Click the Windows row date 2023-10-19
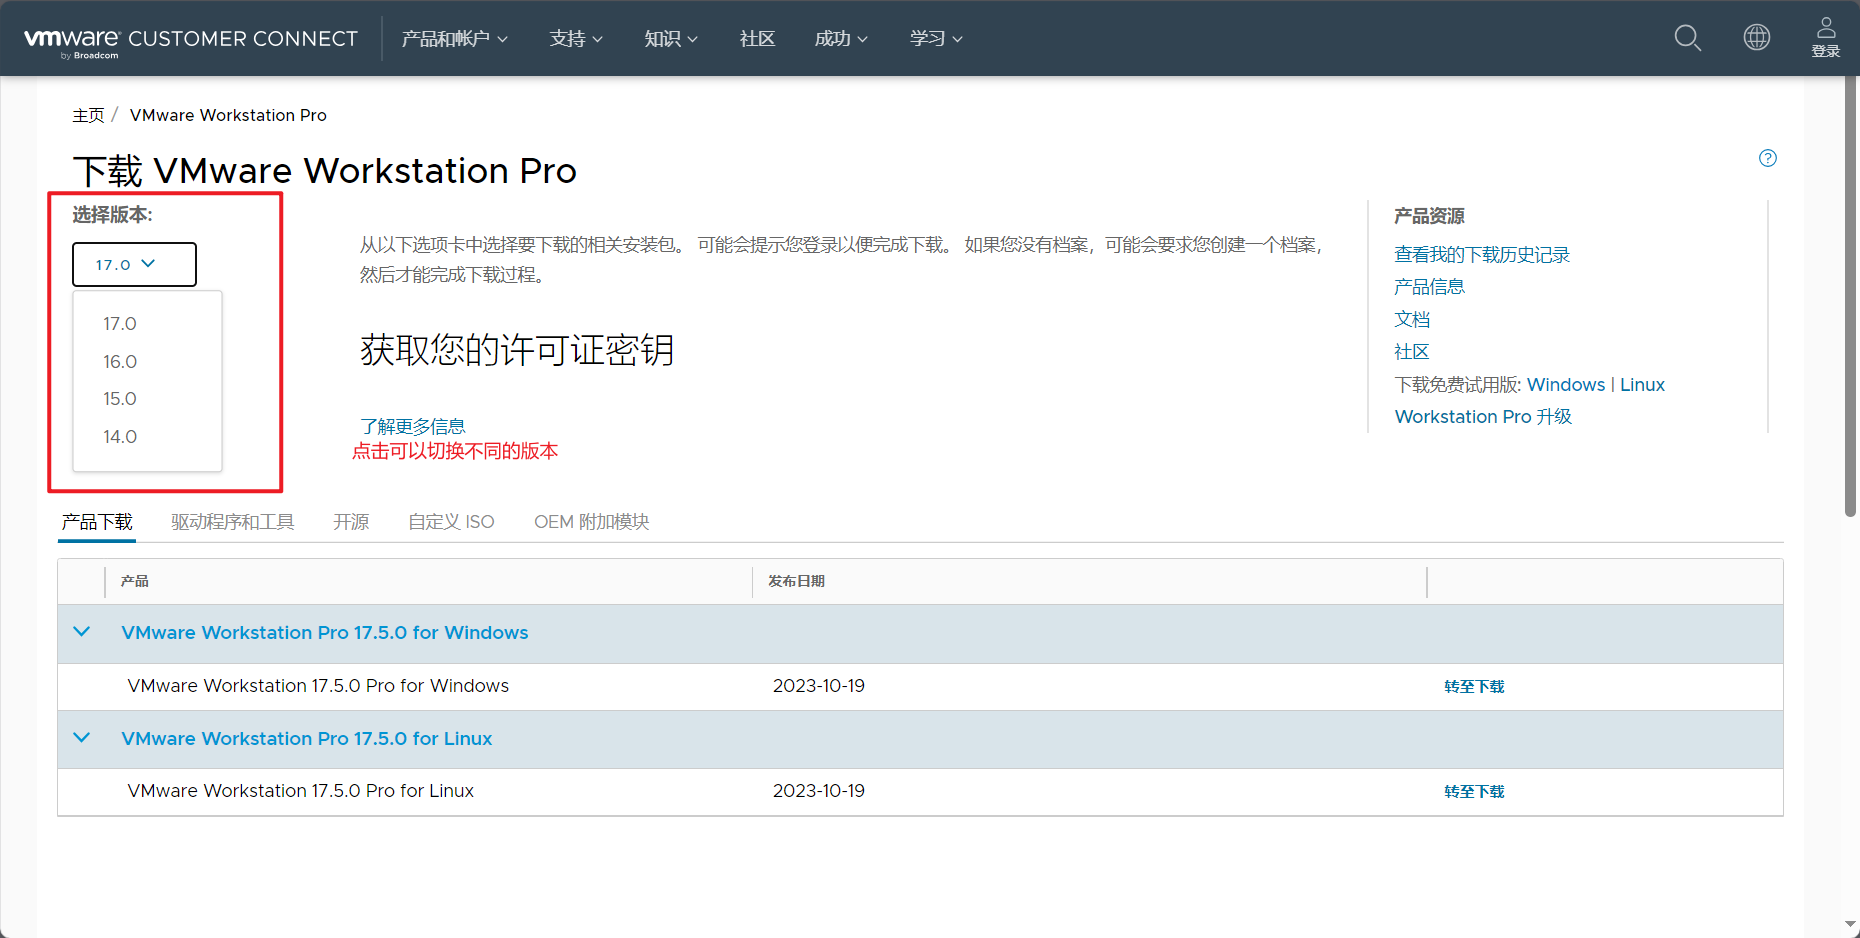 [819, 686]
